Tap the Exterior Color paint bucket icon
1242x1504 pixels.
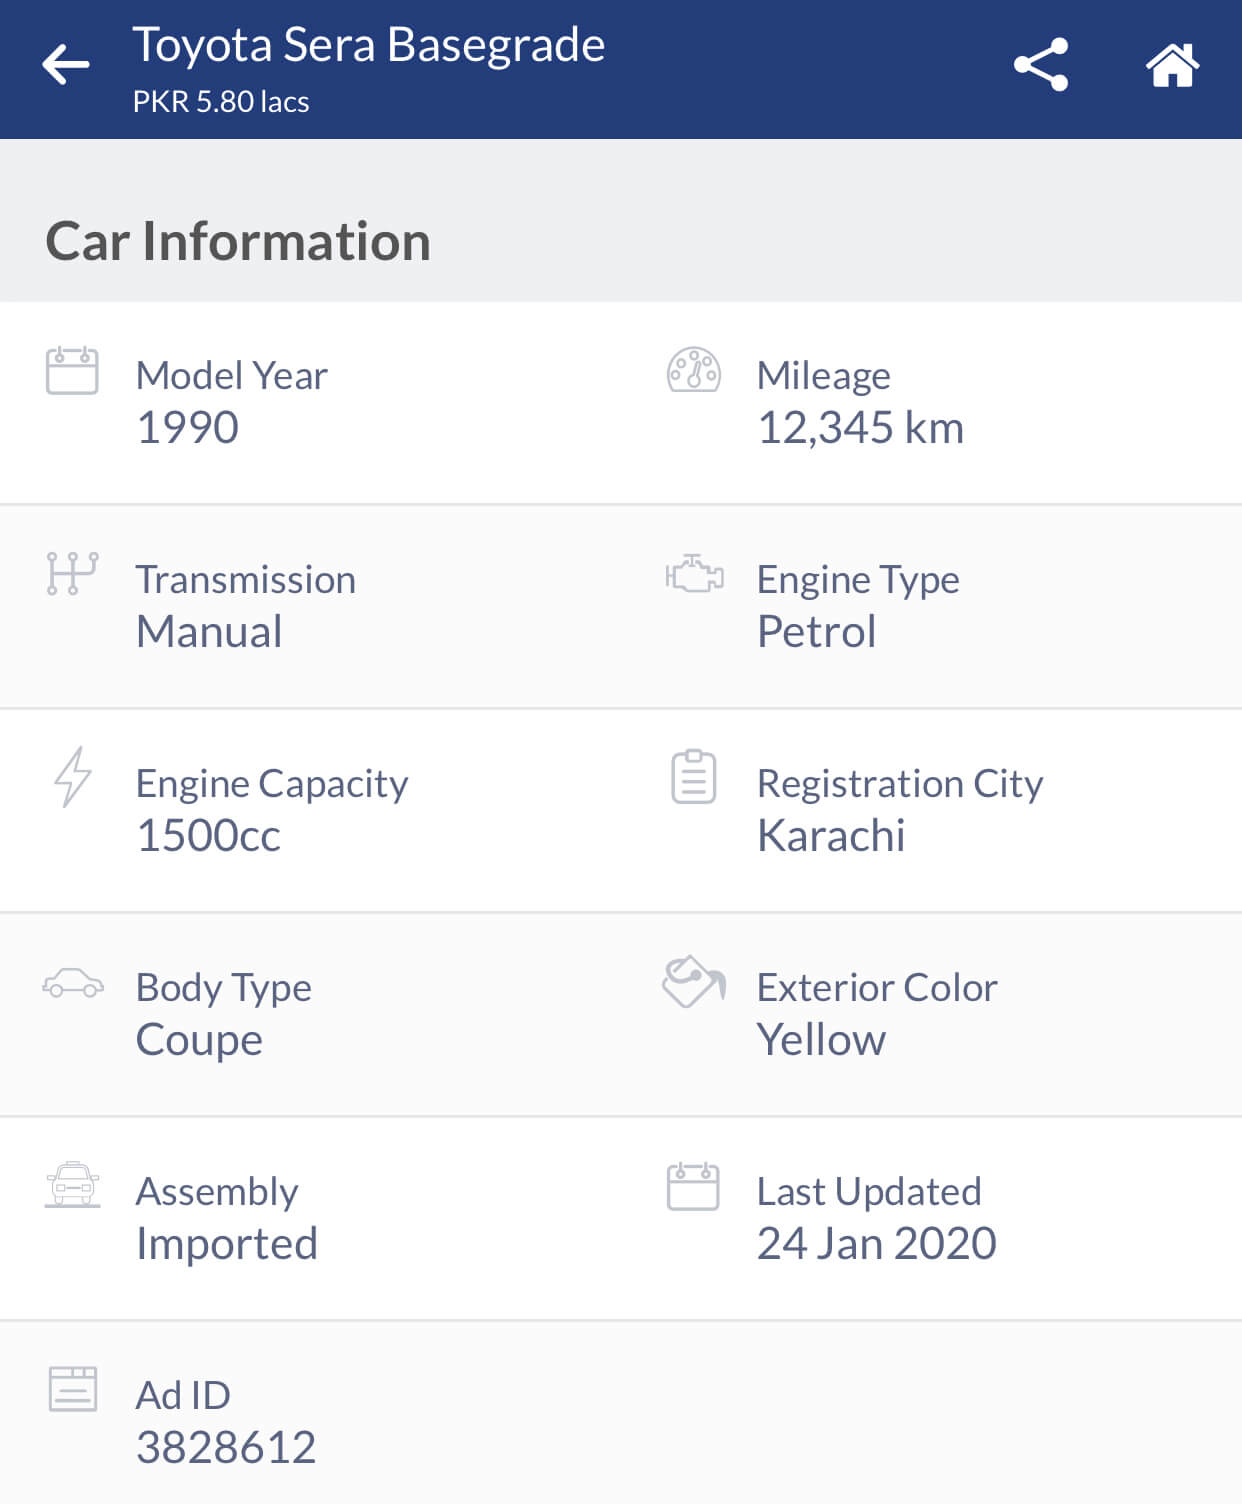coord(693,981)
